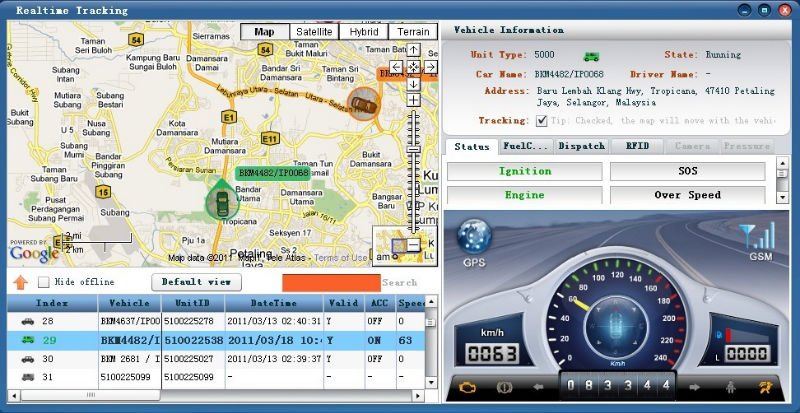Click the map pan up arrow
The width and height of the screenshot is (800, 413).
413,50
